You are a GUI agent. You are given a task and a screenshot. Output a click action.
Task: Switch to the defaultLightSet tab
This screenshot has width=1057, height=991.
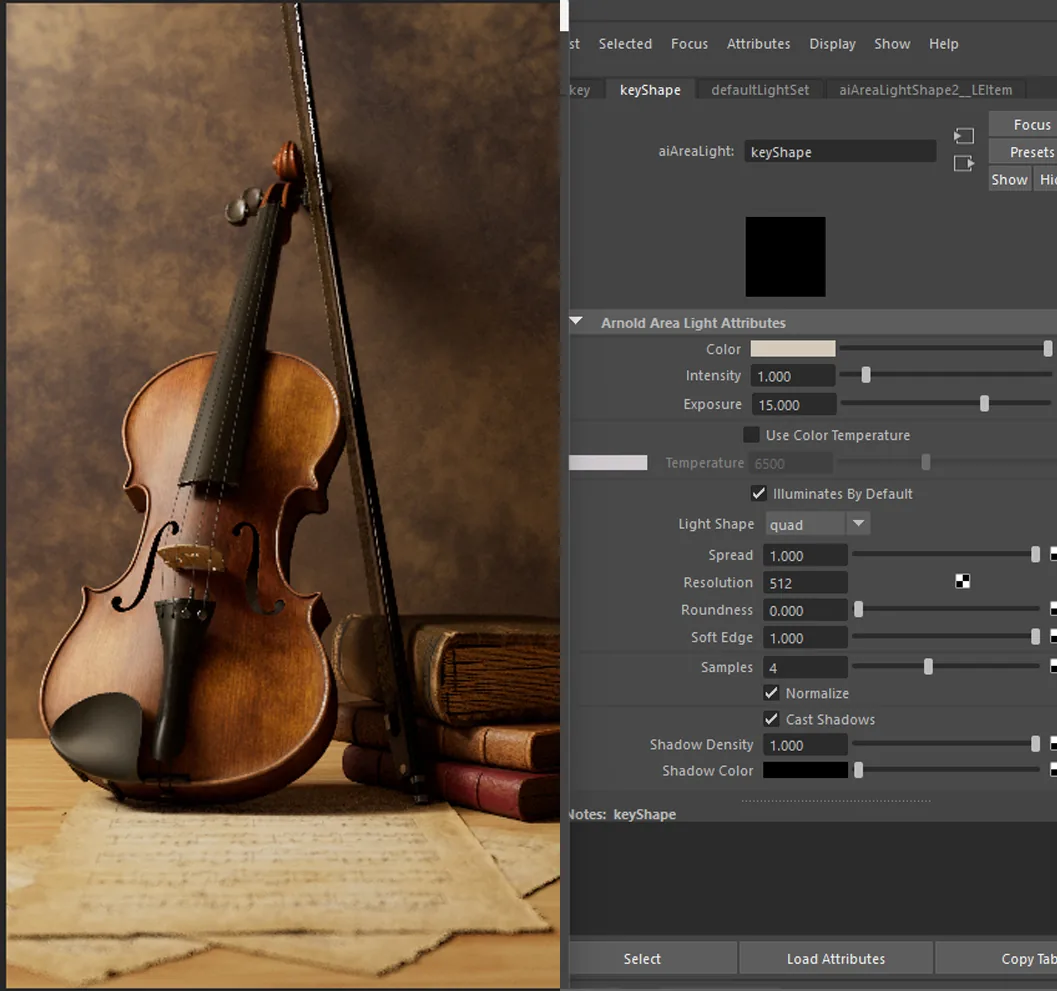tap(760, 90)
